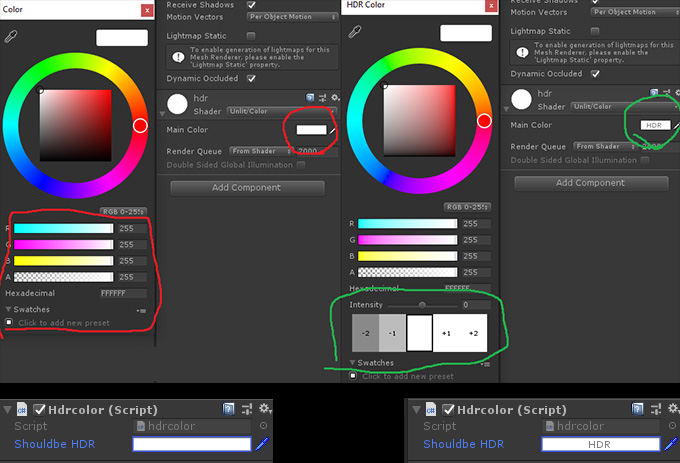Open help icon of left hdr material
Screen dimensions: 680x463
tap(310, 98)
